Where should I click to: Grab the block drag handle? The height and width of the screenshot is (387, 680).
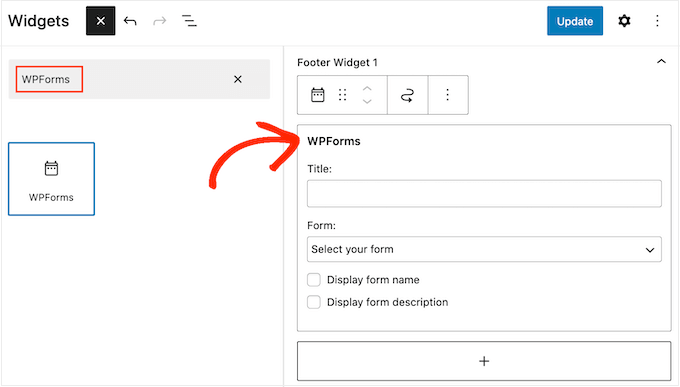tap(343, 95)
